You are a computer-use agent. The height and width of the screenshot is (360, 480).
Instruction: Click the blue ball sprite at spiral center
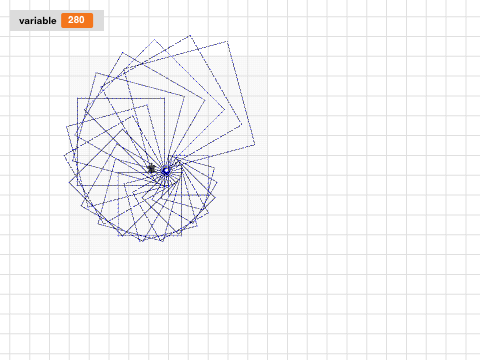pos(166,171)
